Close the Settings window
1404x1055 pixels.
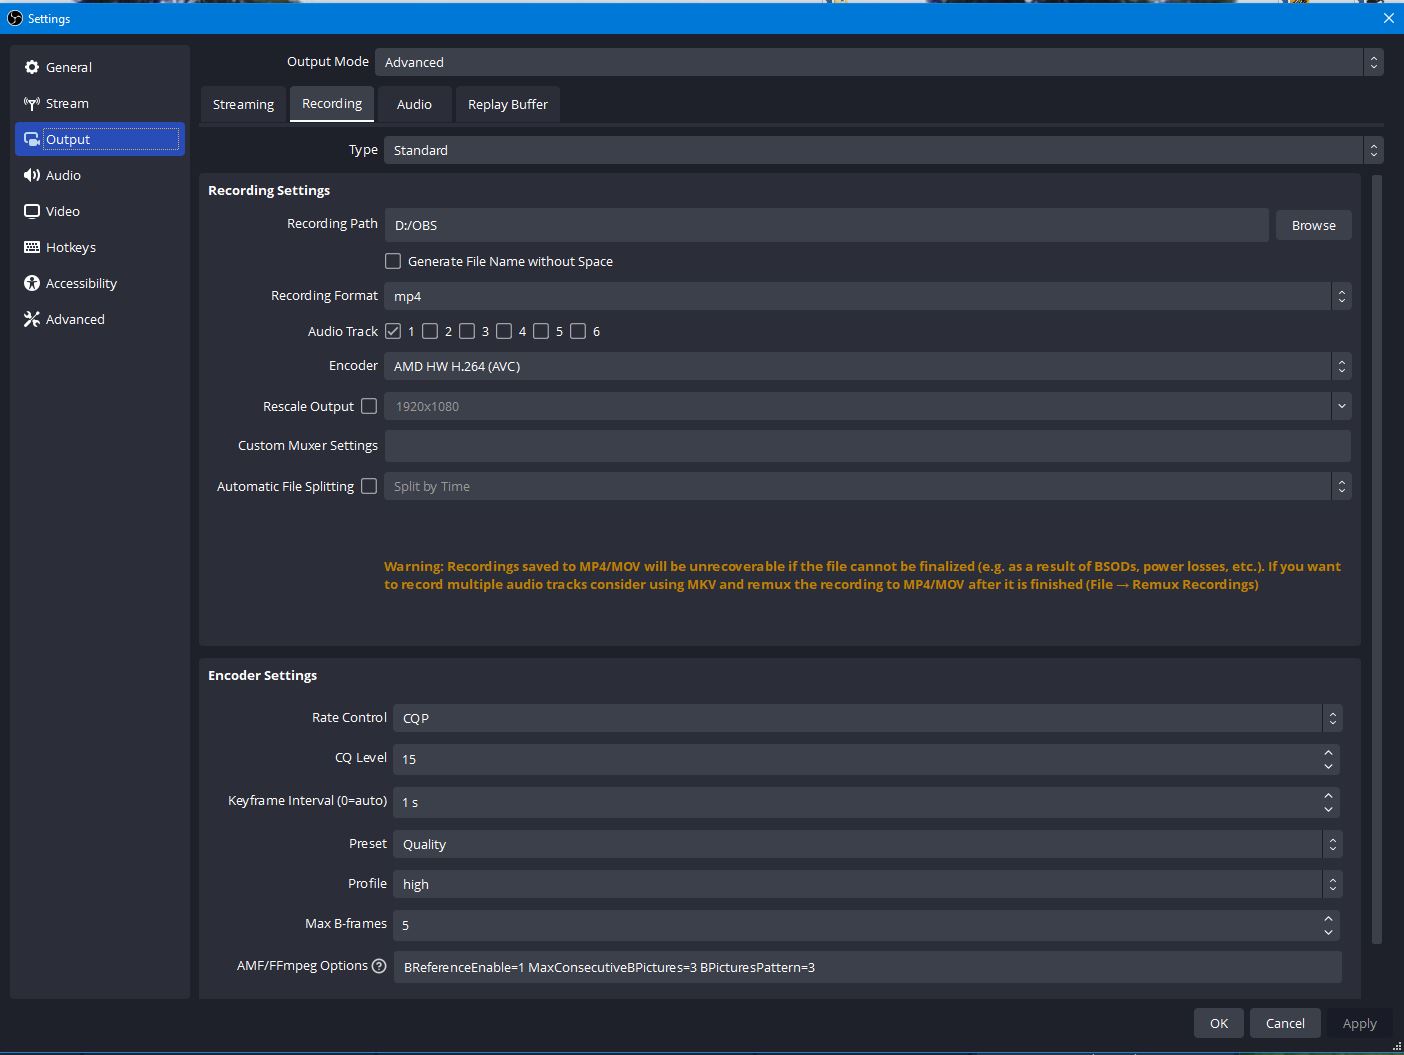tap(1388, 18)
